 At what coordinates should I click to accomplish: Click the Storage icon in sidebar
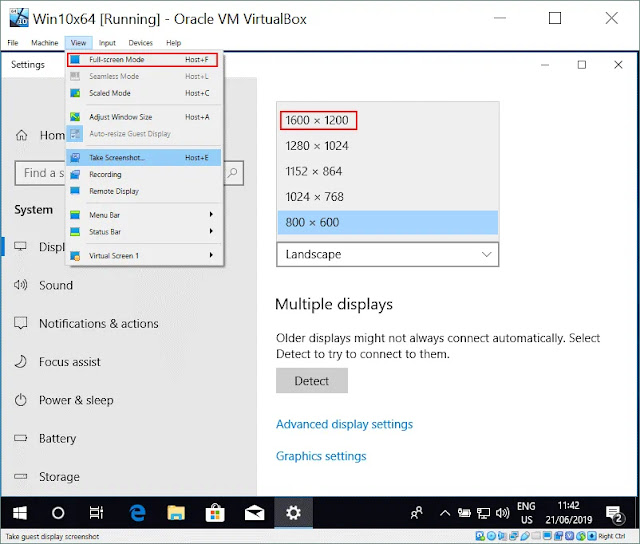(x=20, y=476)
